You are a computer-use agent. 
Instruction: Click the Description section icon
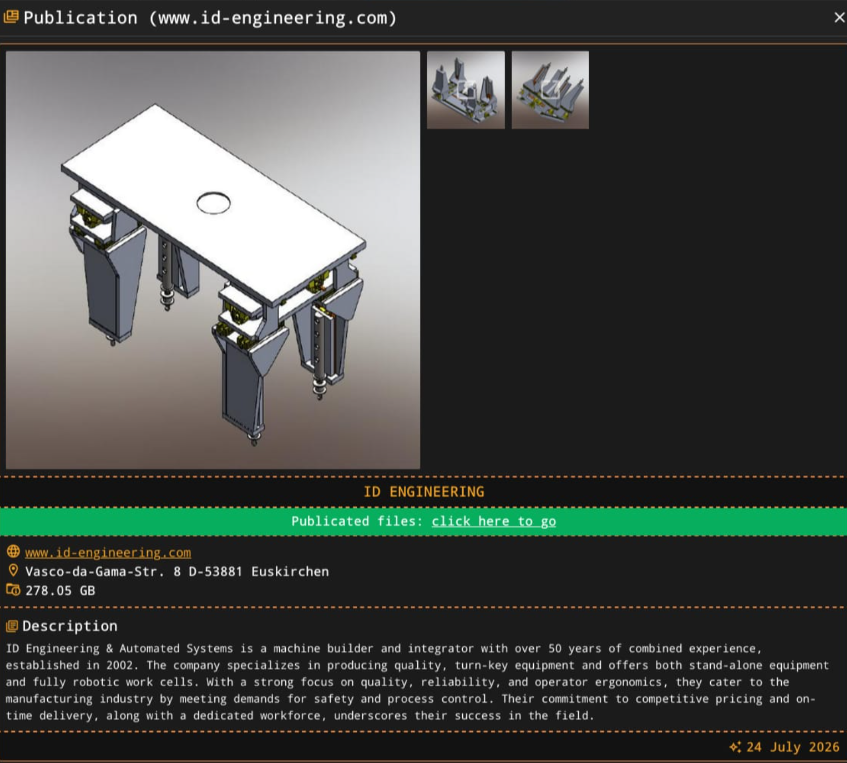(12, 626)
